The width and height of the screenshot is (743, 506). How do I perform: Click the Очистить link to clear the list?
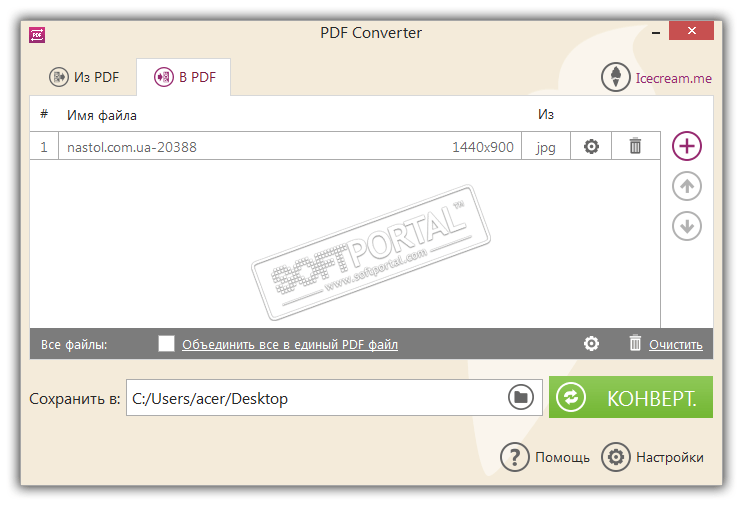[x=676, y=344]
